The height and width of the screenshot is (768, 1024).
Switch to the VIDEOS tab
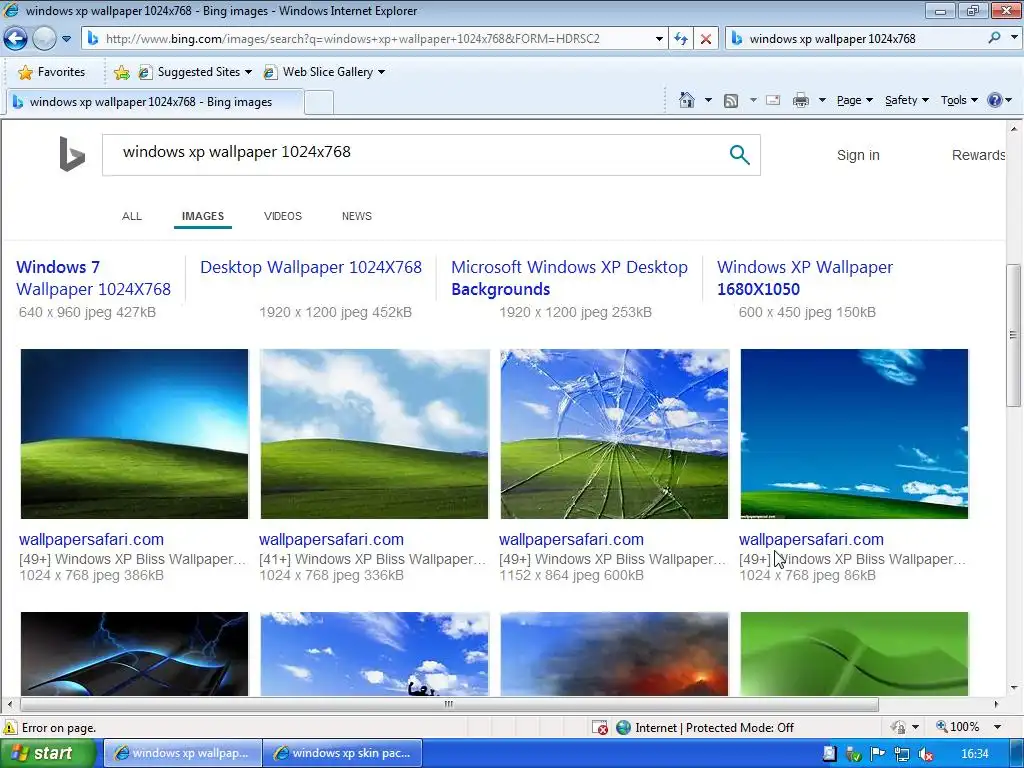click(283, 216)
